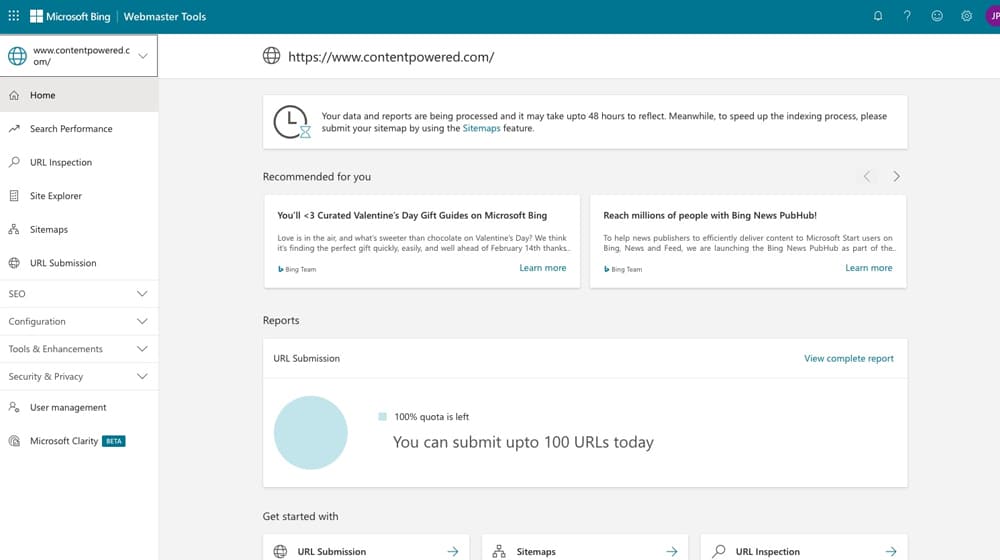The image size is (1000, 560).
Task: Open URL Submission menu item in sidebar
Action: [79, 263]
